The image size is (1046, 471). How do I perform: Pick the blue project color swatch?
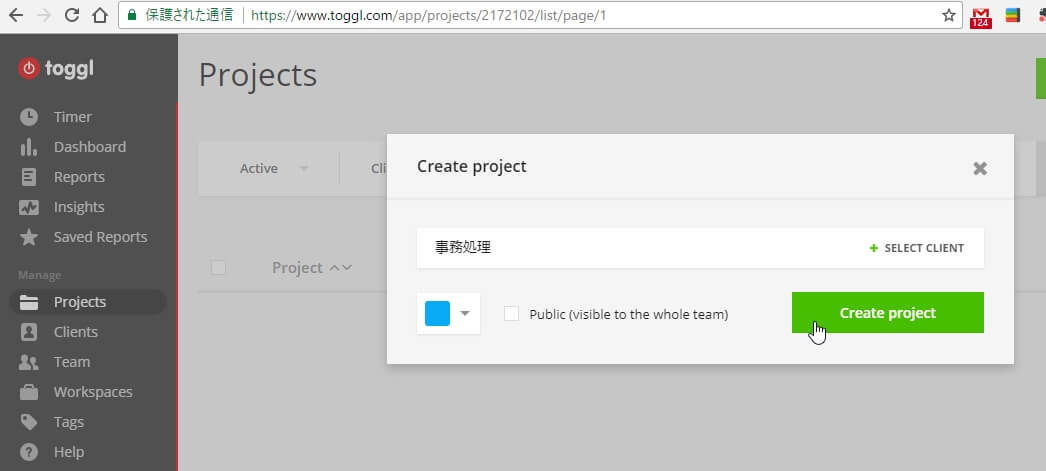438,313
